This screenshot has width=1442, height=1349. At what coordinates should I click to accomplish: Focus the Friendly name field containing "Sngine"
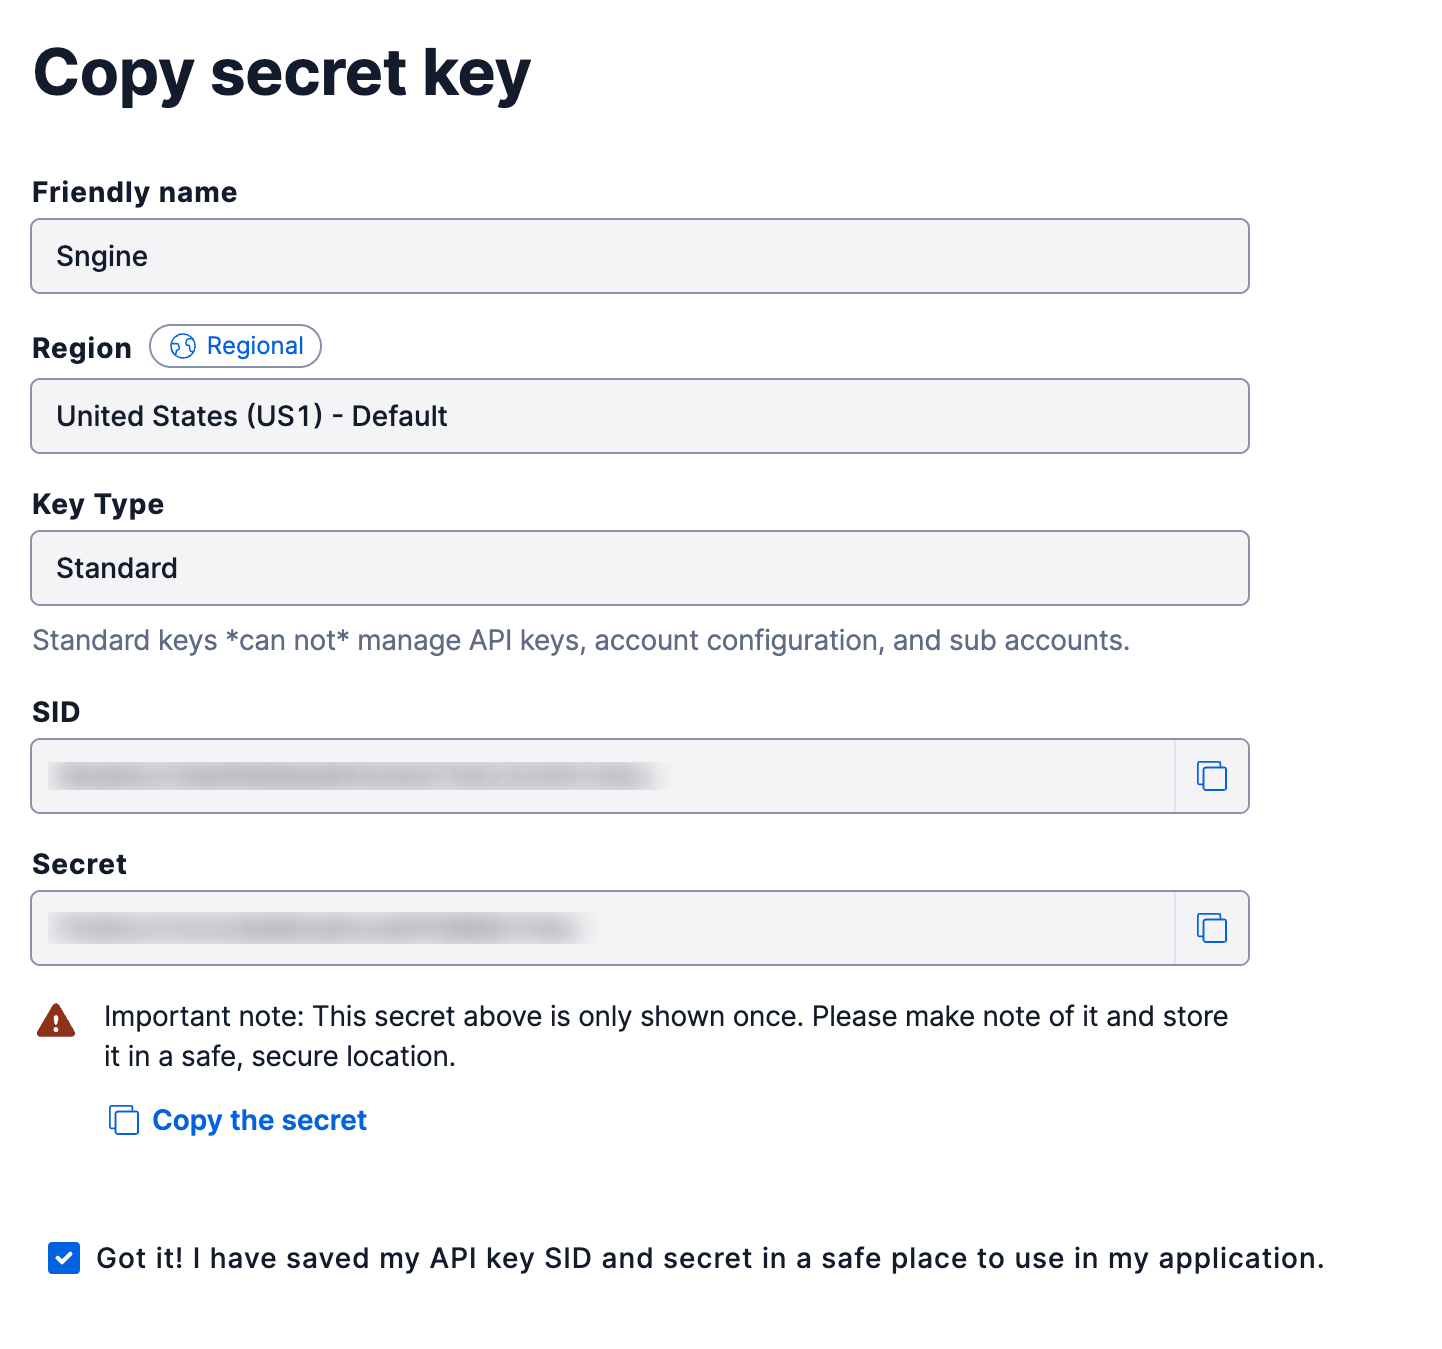[640, 256]
